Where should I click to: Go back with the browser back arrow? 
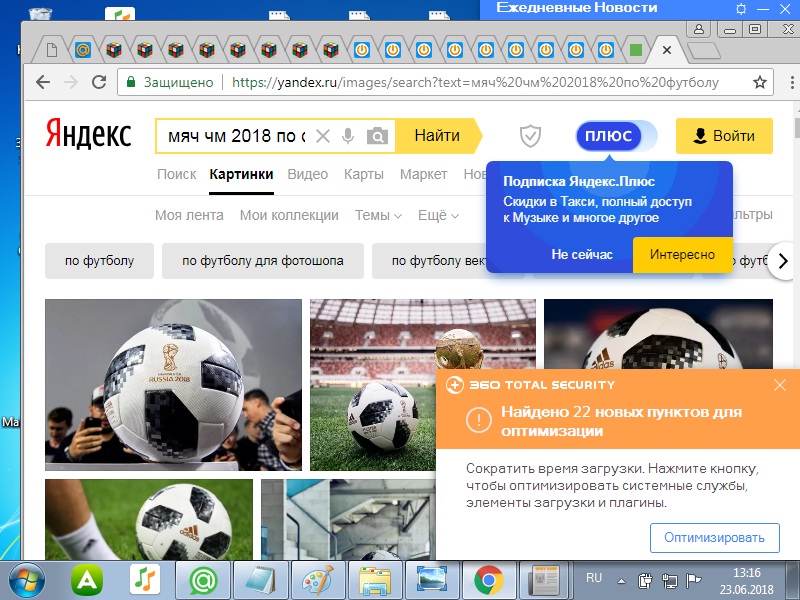point(43,82)
